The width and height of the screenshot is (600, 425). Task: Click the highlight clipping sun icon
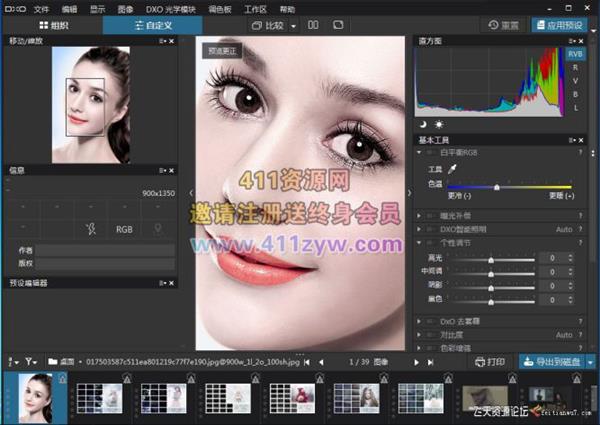coord(437,122)
